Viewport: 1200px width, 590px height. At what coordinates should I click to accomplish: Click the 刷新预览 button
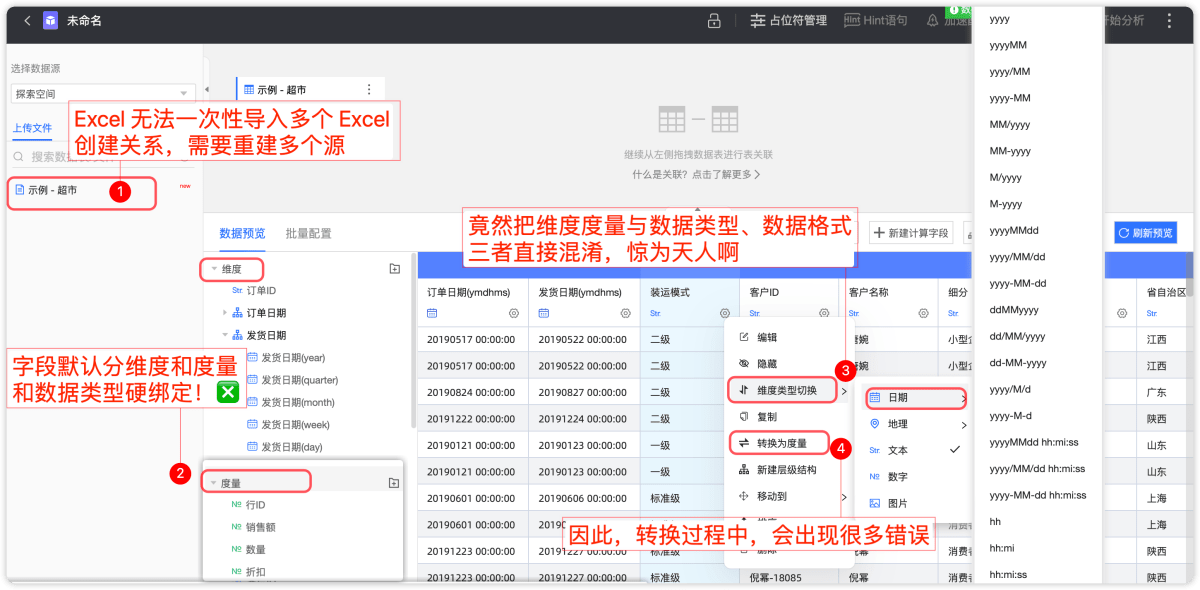[x=1145, y=233]
